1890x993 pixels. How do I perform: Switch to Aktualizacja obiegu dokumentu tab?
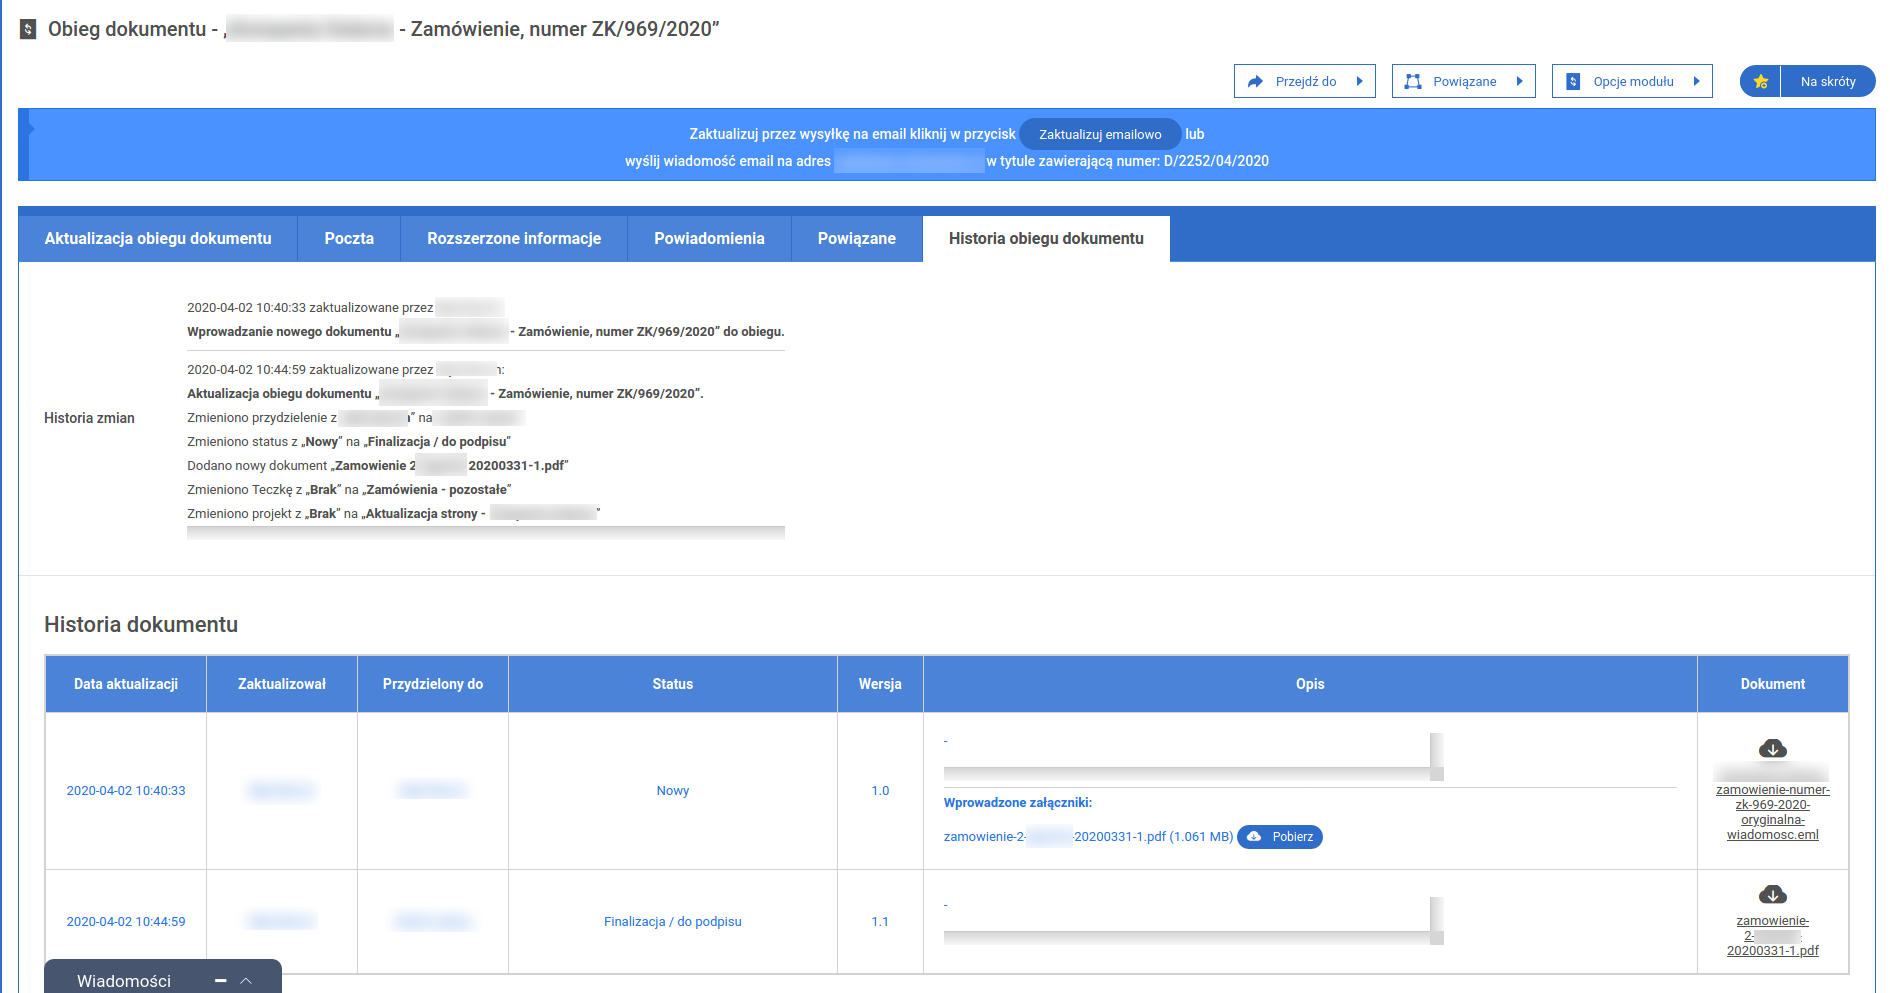(158, 239)
